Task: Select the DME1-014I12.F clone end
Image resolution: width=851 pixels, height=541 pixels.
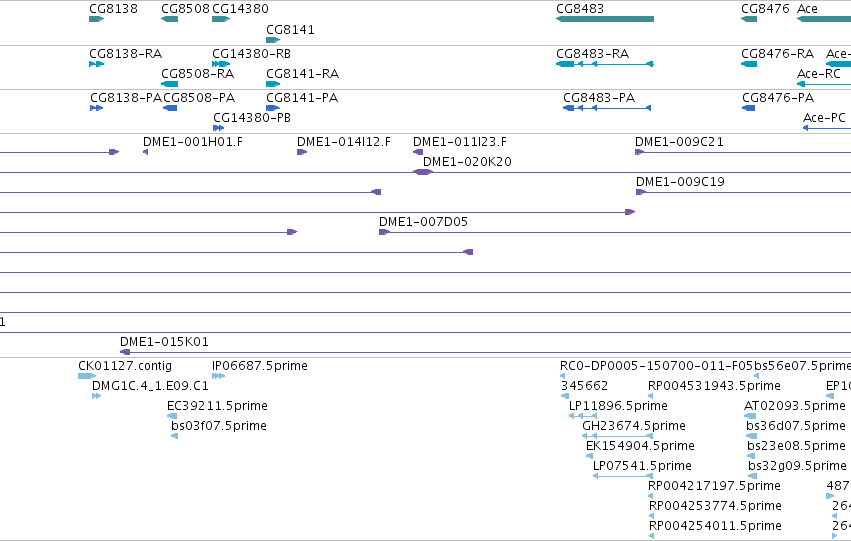Action: point(302,152)
